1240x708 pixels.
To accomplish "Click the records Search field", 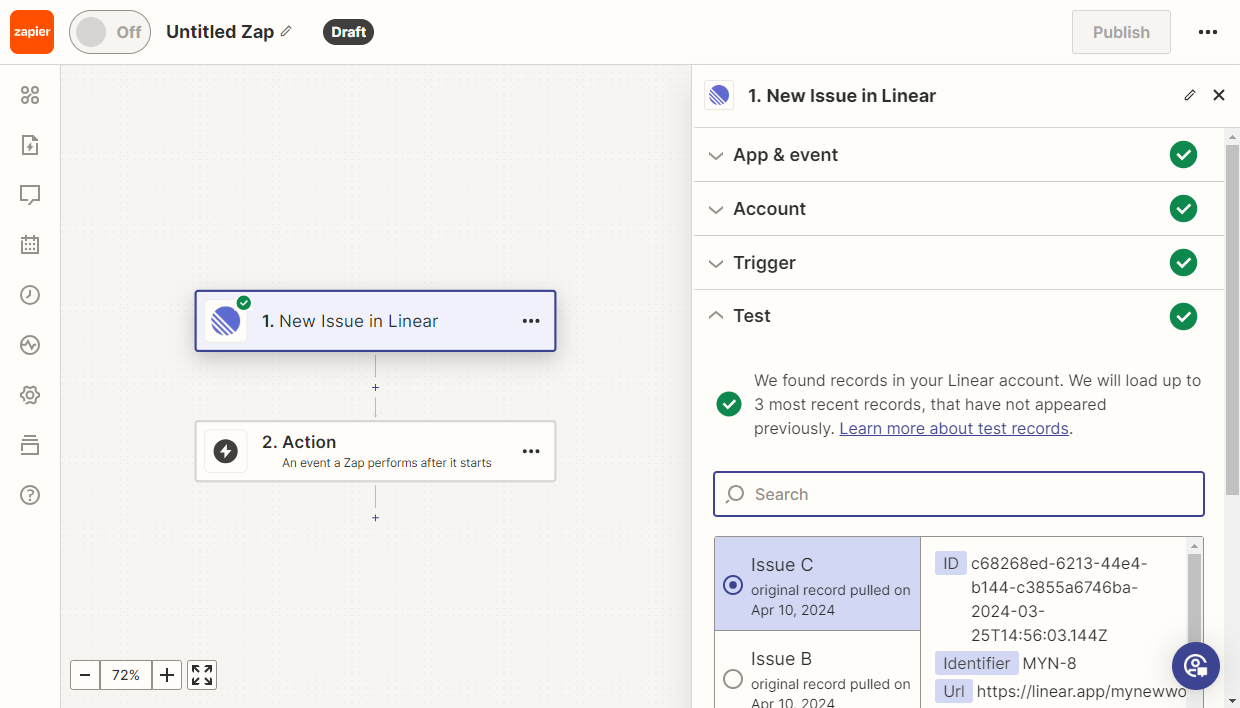I will 958,494.
